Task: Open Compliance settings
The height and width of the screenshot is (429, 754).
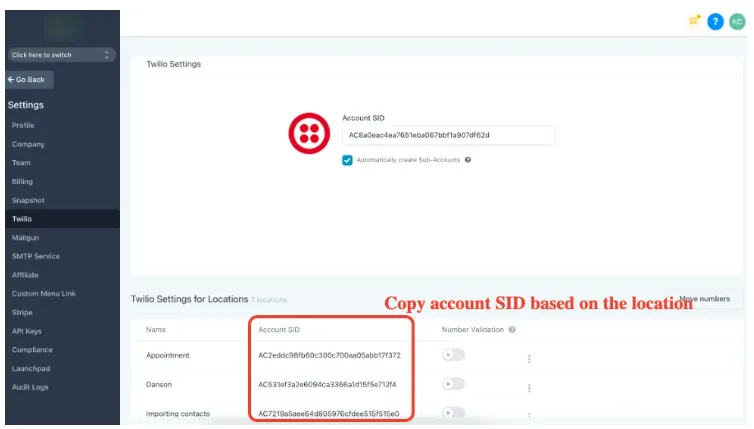Action: [32, 350]
